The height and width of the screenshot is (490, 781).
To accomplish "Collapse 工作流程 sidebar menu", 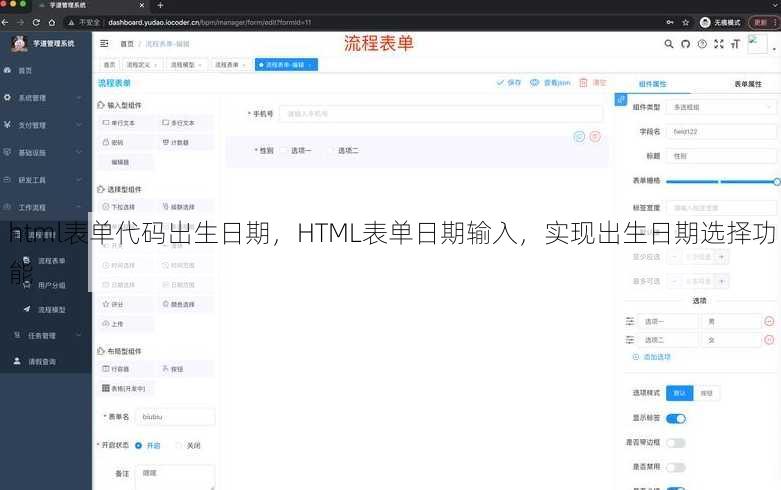I will click(46, 207).
